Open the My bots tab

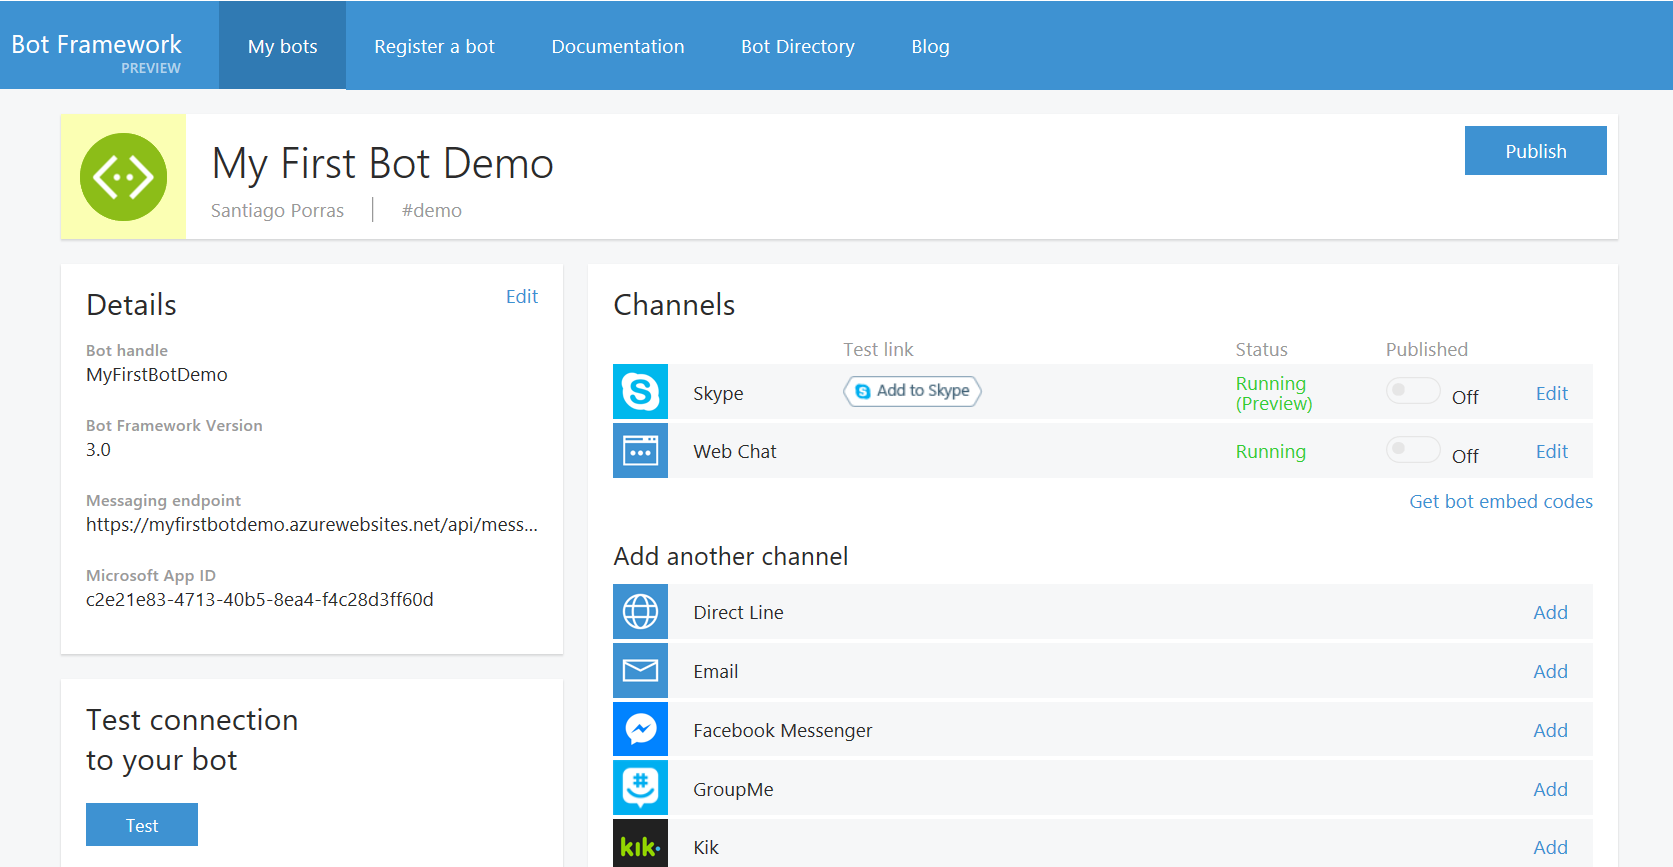[282, 46]
